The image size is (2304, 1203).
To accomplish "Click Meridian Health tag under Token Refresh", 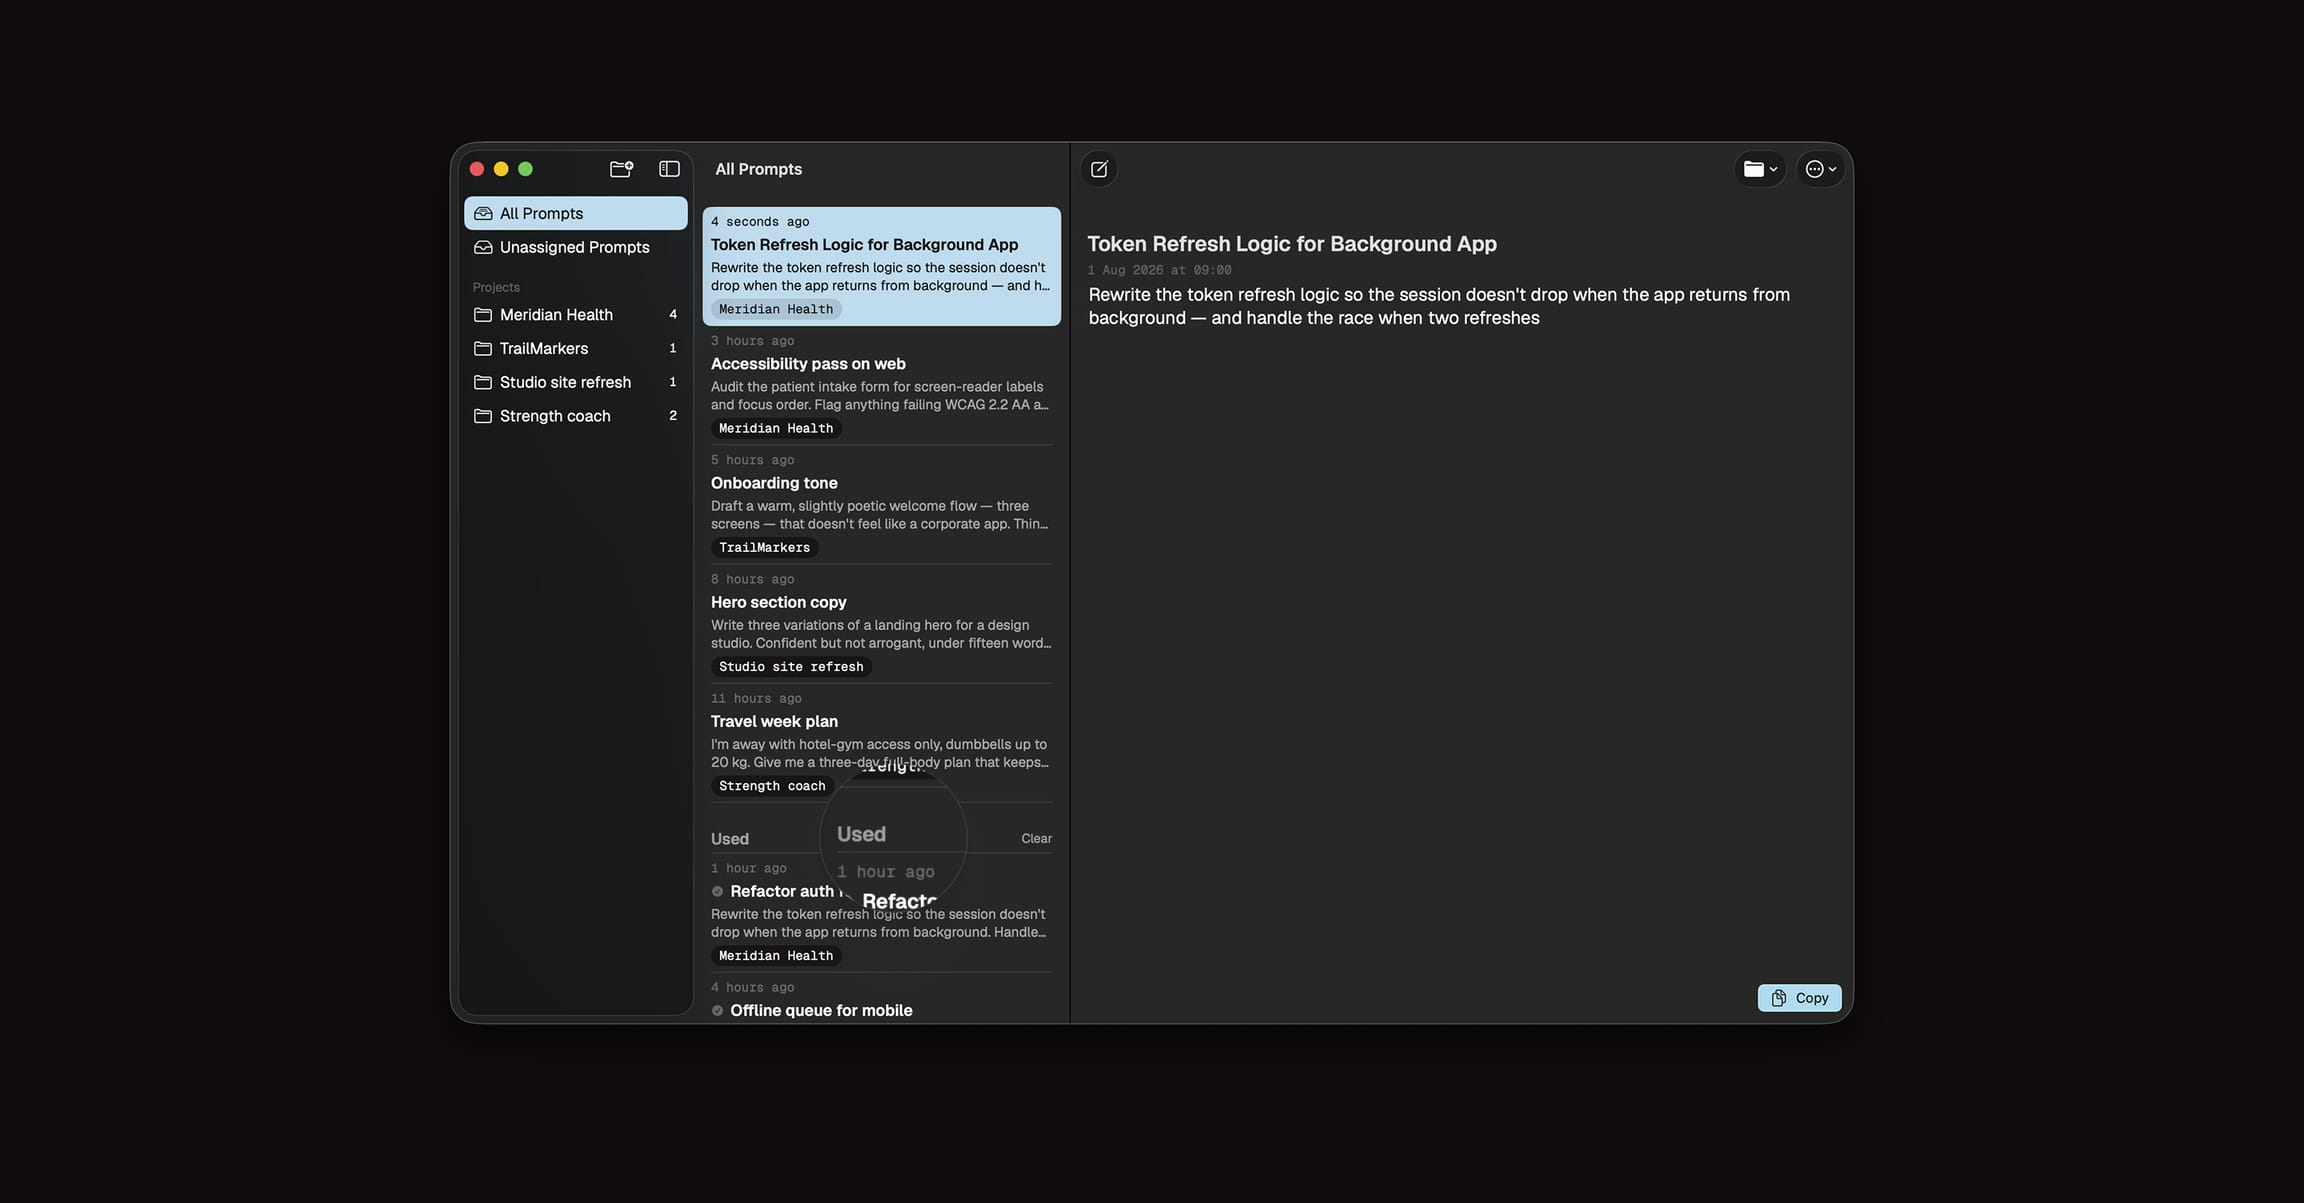I will (x=776, y=310).
